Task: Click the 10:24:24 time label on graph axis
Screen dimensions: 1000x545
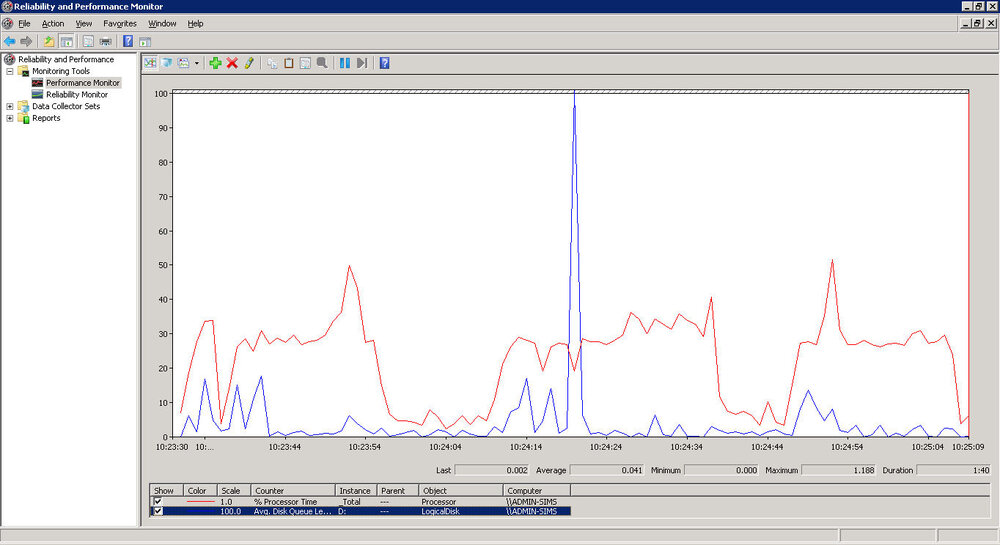Action: tap(606, 447)
